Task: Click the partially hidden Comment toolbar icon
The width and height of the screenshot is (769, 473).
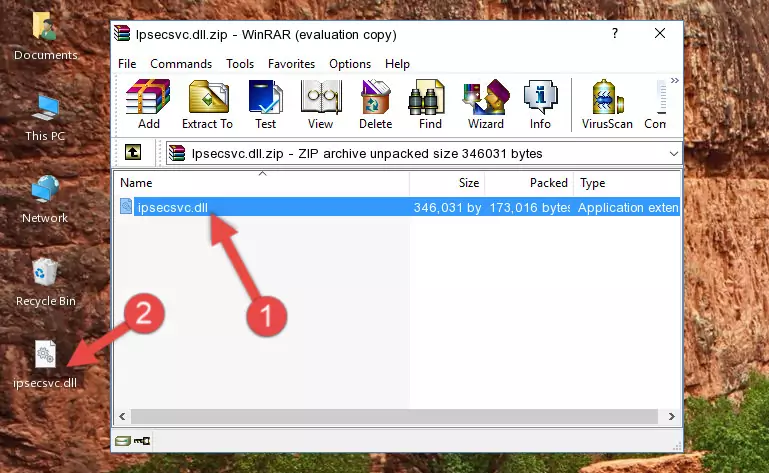Action: tap(656, 105)
